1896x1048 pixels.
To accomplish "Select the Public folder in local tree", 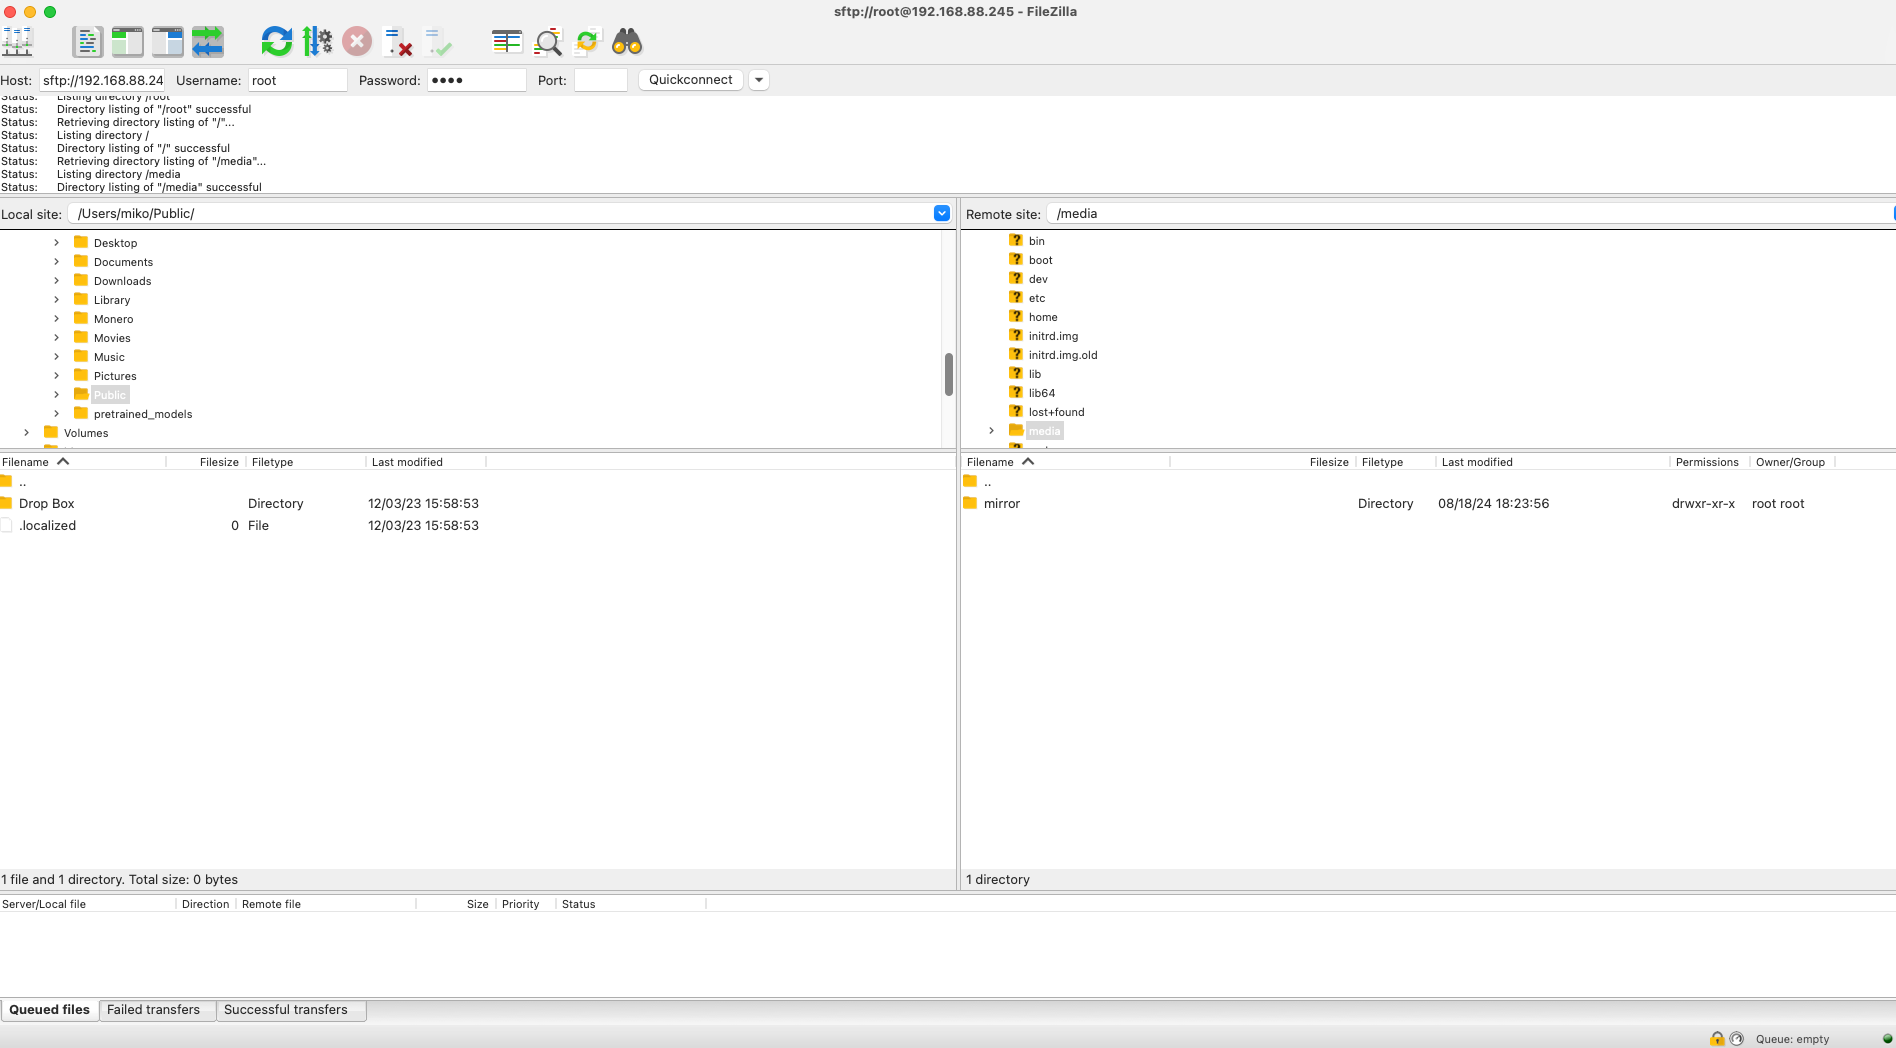I will [x=109, y=395].
